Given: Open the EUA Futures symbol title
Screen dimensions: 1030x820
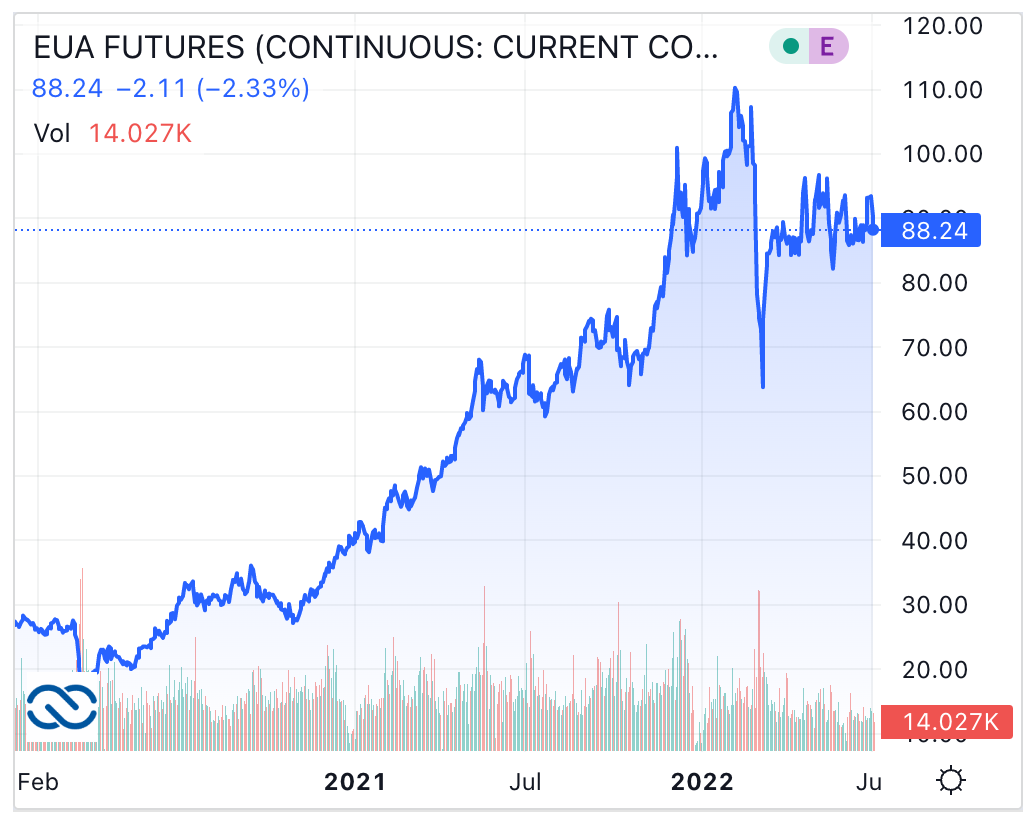Looking at the screenshot, I should 375,47.
